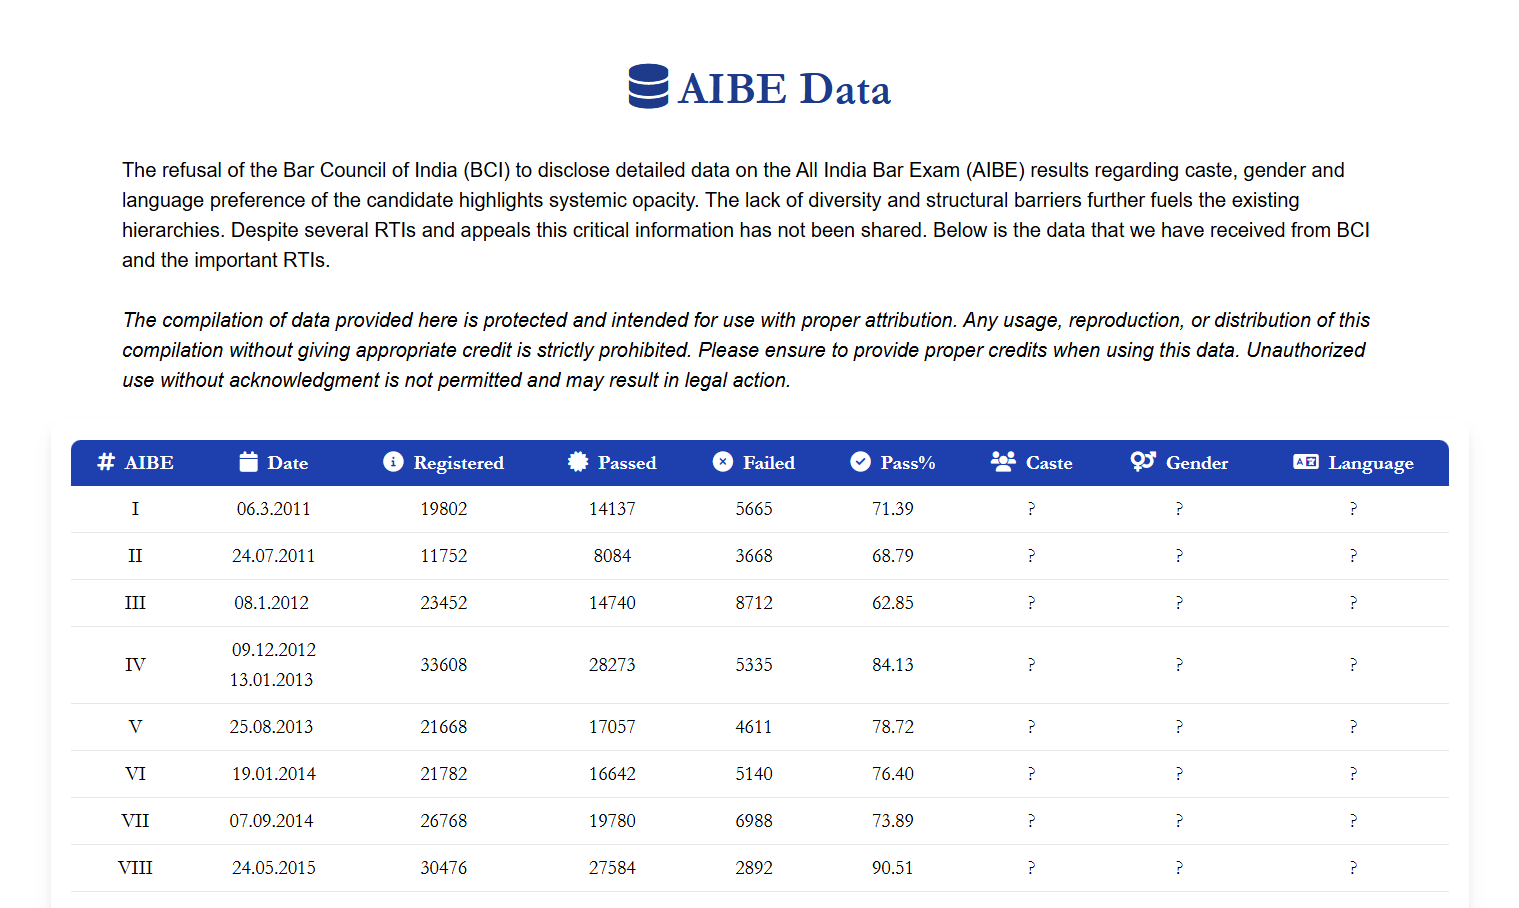
Task: Select the pass percentage 68.79
Action: [x=893, y=556]
